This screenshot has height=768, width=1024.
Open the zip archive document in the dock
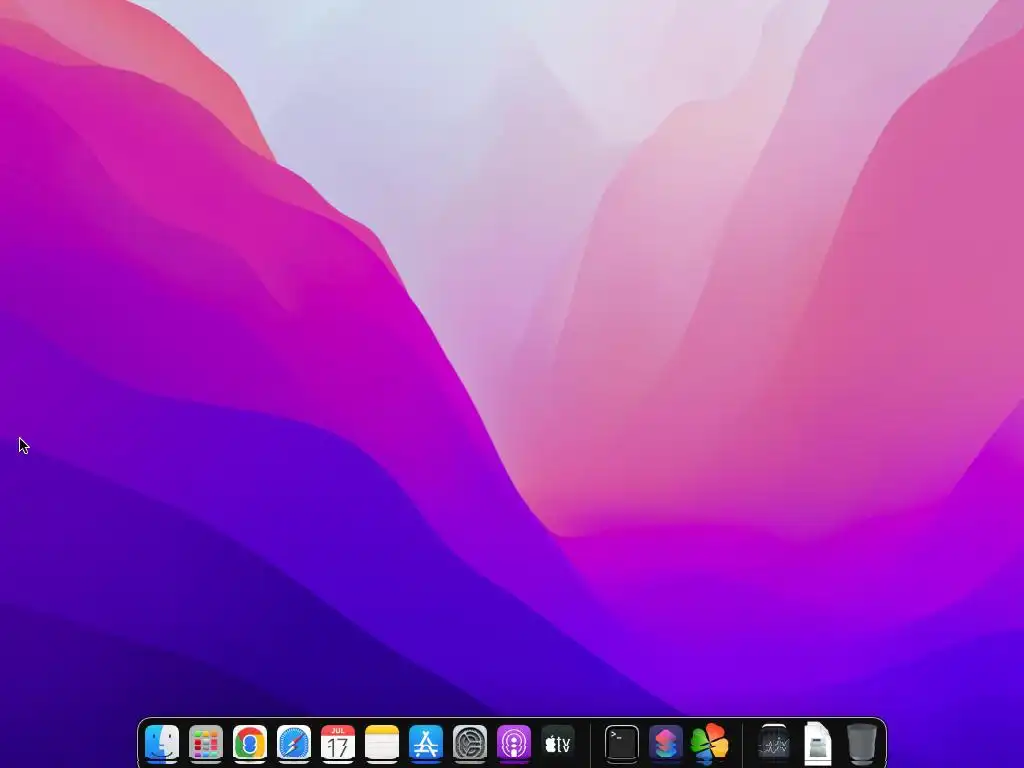(817, 743)
